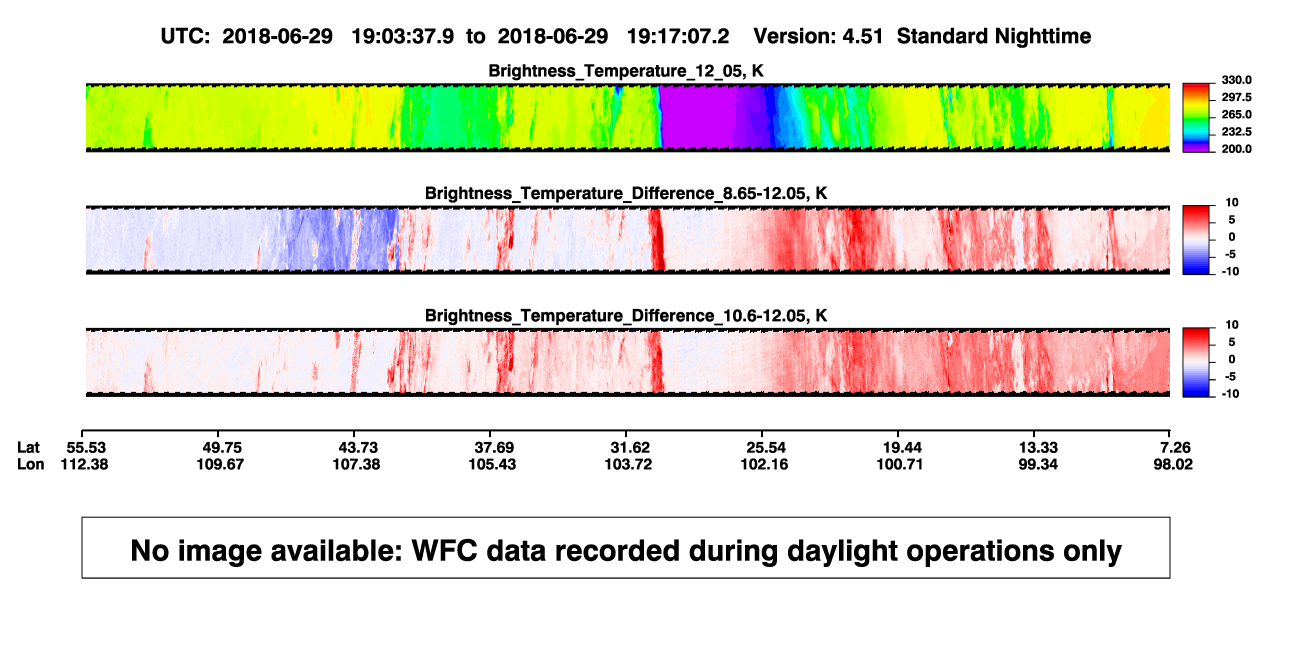1300x667 pixels.
Task: Click the Brightness_Temperature_12_05 plot title
Action: pyautogui.click(x=627, y=71)
